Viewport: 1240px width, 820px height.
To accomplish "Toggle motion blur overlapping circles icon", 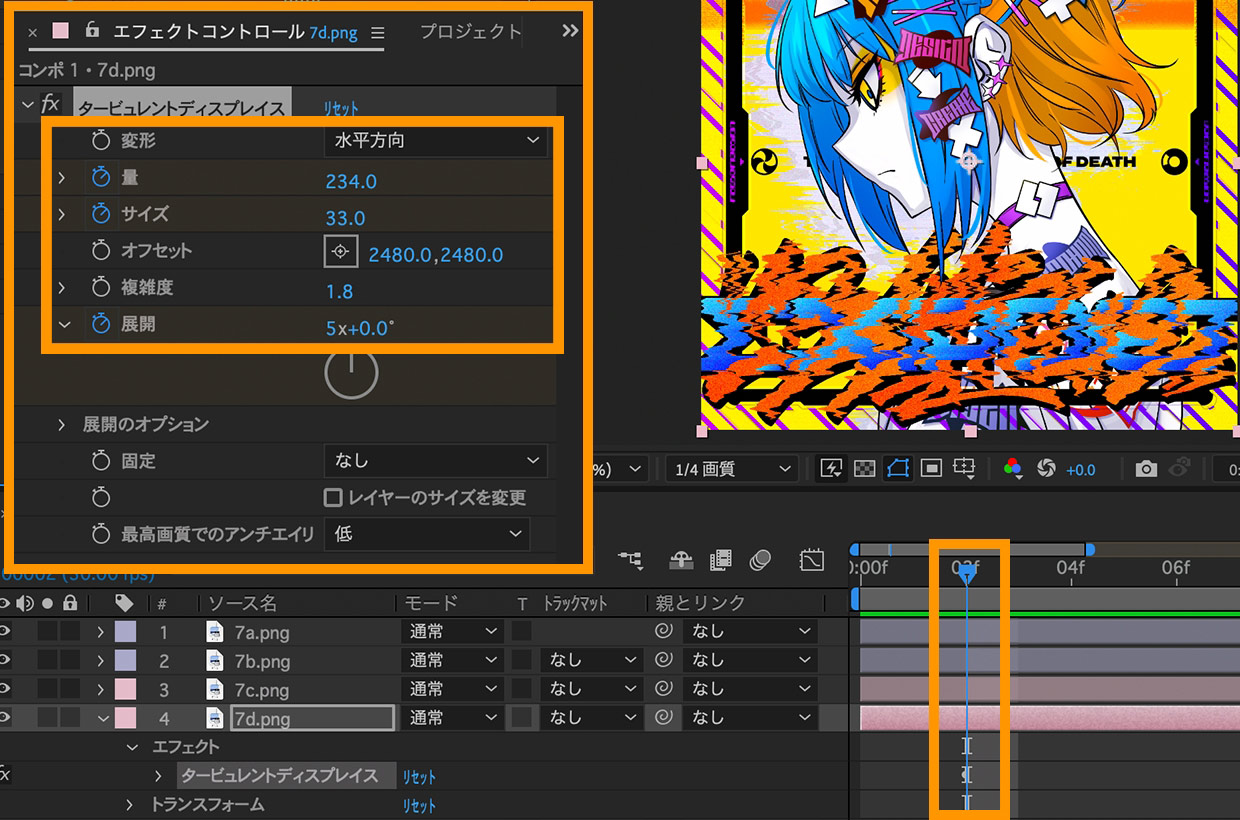I will pyautogui.click(x=760, y=561).
